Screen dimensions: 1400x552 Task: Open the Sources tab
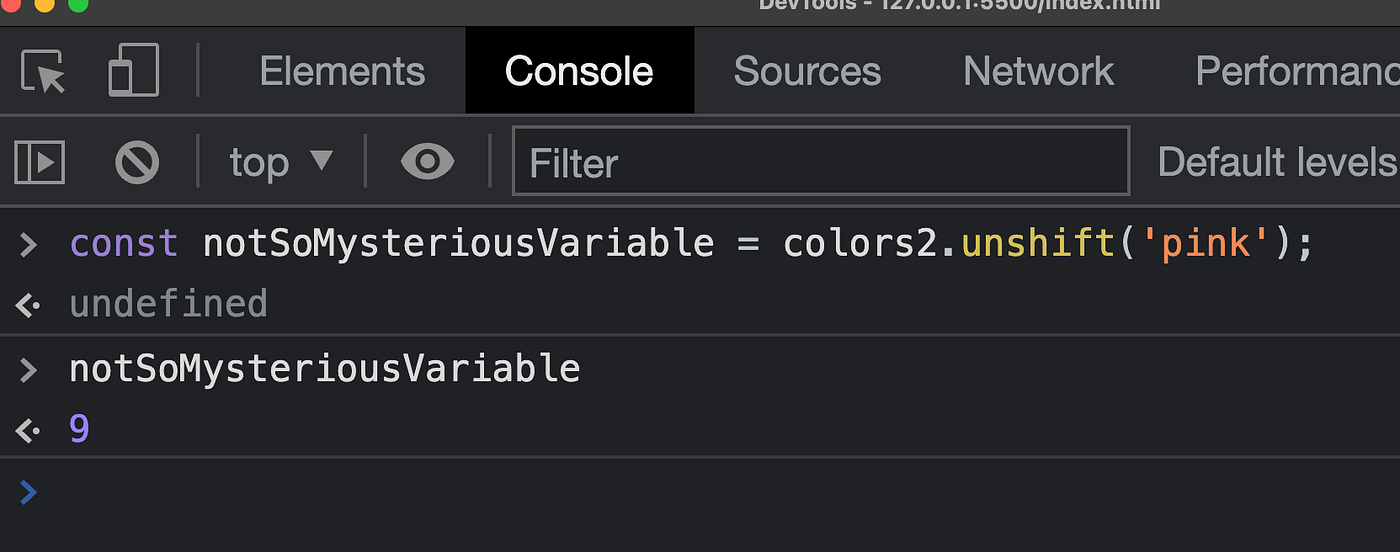click(x=807, y=71)
